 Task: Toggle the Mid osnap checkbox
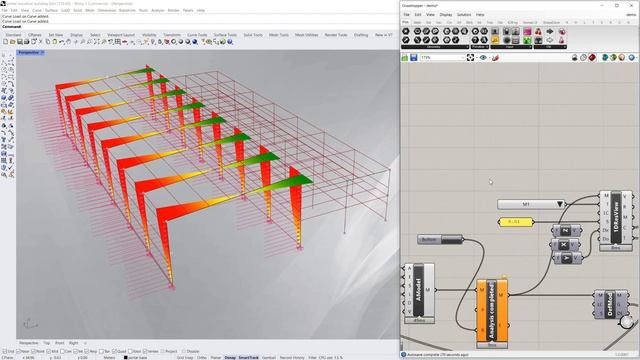pos(48,351)
